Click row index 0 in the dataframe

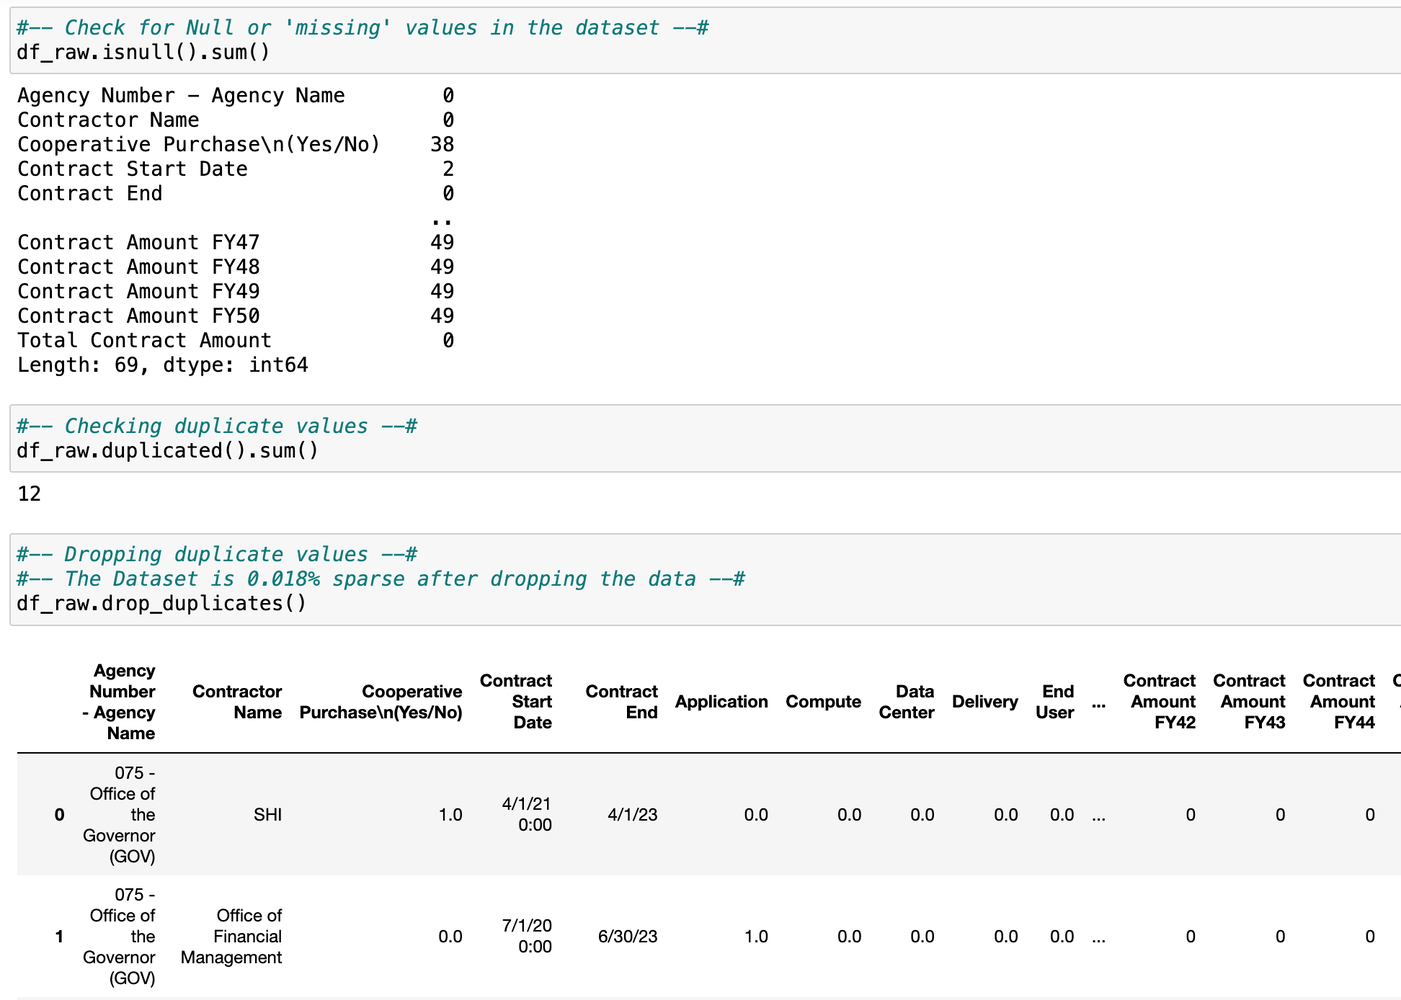[x=59, y=815]
